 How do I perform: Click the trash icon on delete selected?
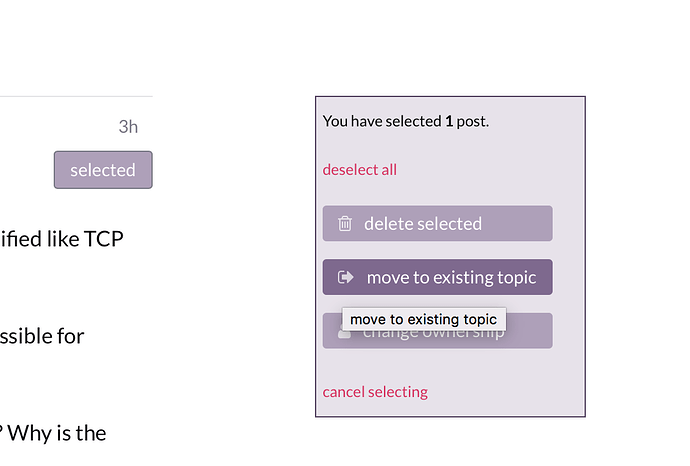pyautogui.click(x=345, y=224)
